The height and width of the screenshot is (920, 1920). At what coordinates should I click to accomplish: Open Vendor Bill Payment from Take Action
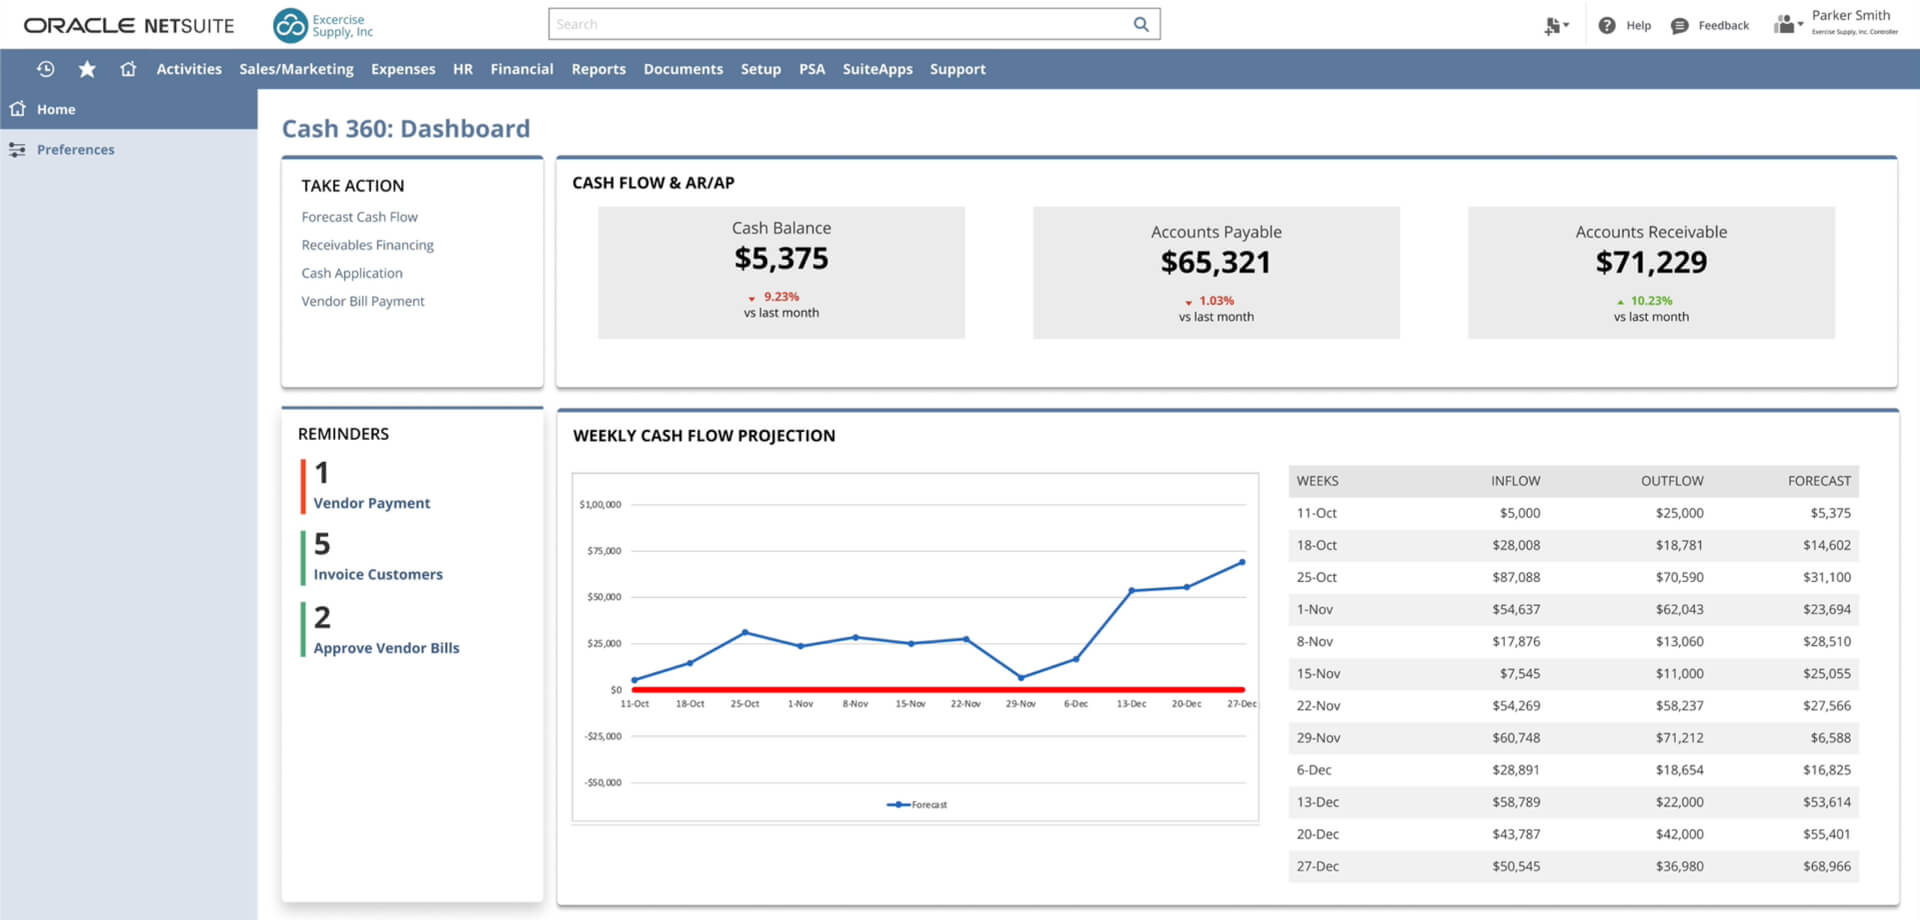362,301
